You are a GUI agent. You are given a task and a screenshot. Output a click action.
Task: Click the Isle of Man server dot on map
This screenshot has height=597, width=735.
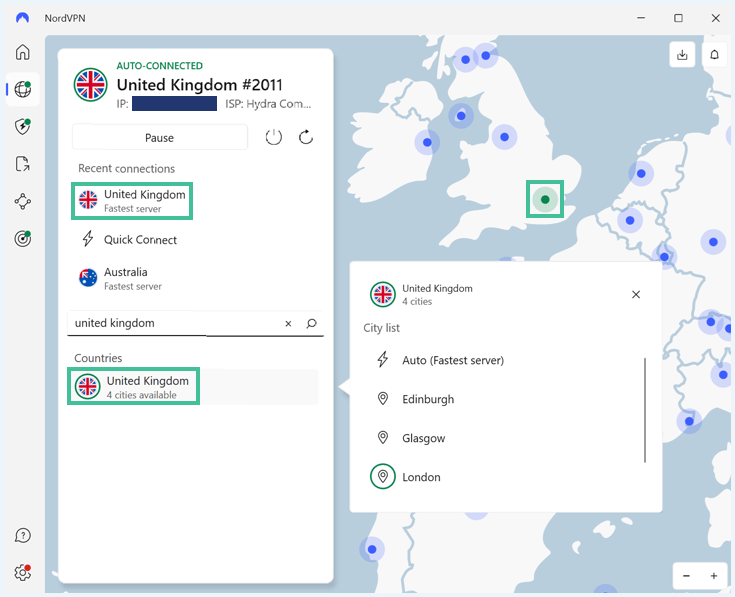[461, 116]
